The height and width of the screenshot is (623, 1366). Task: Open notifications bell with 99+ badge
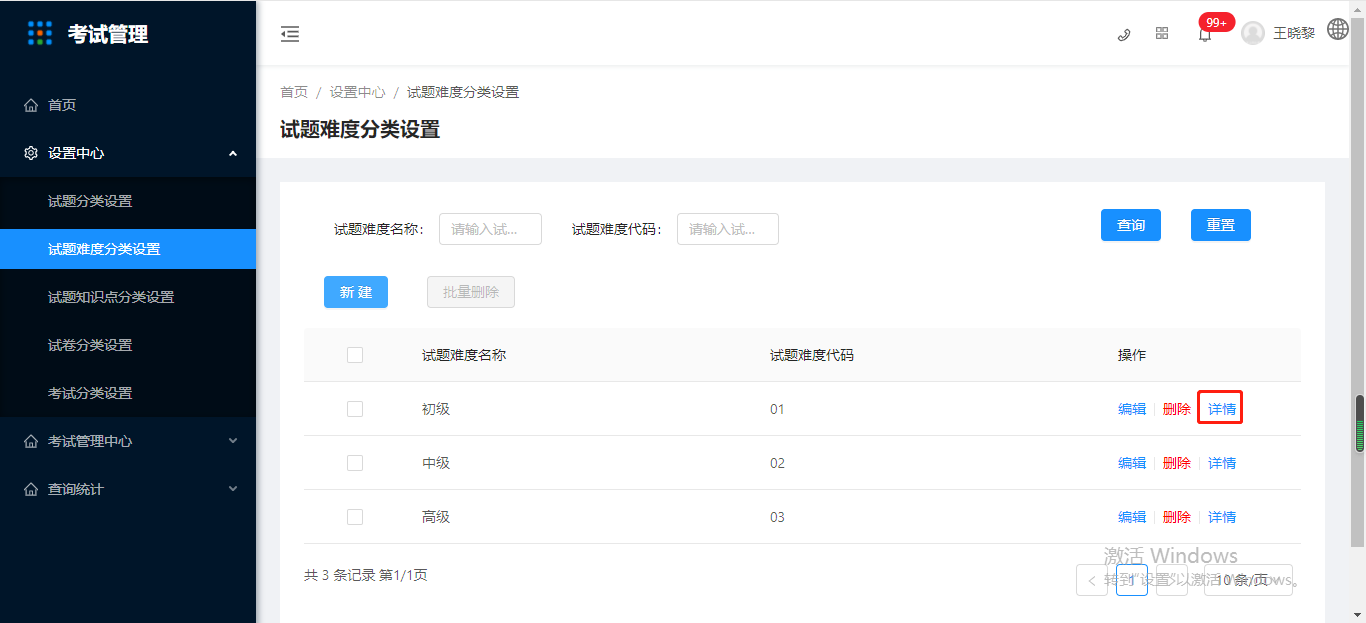pos(1205,34)
